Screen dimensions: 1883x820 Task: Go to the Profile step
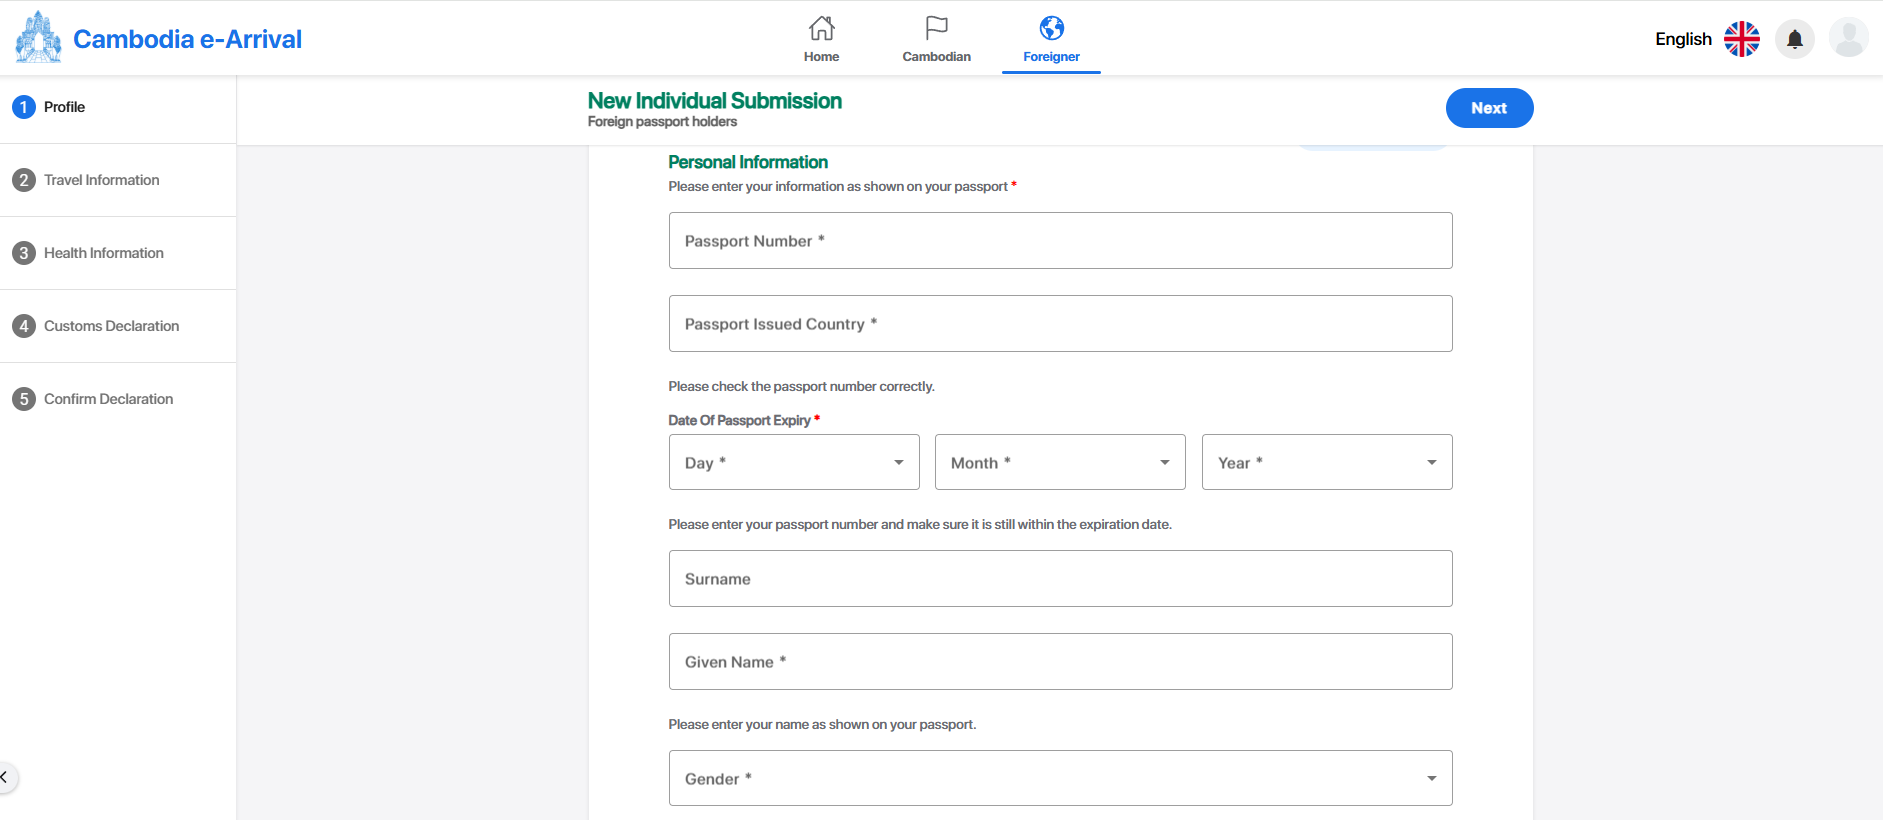pyautogui.click(x=64, y=107)
